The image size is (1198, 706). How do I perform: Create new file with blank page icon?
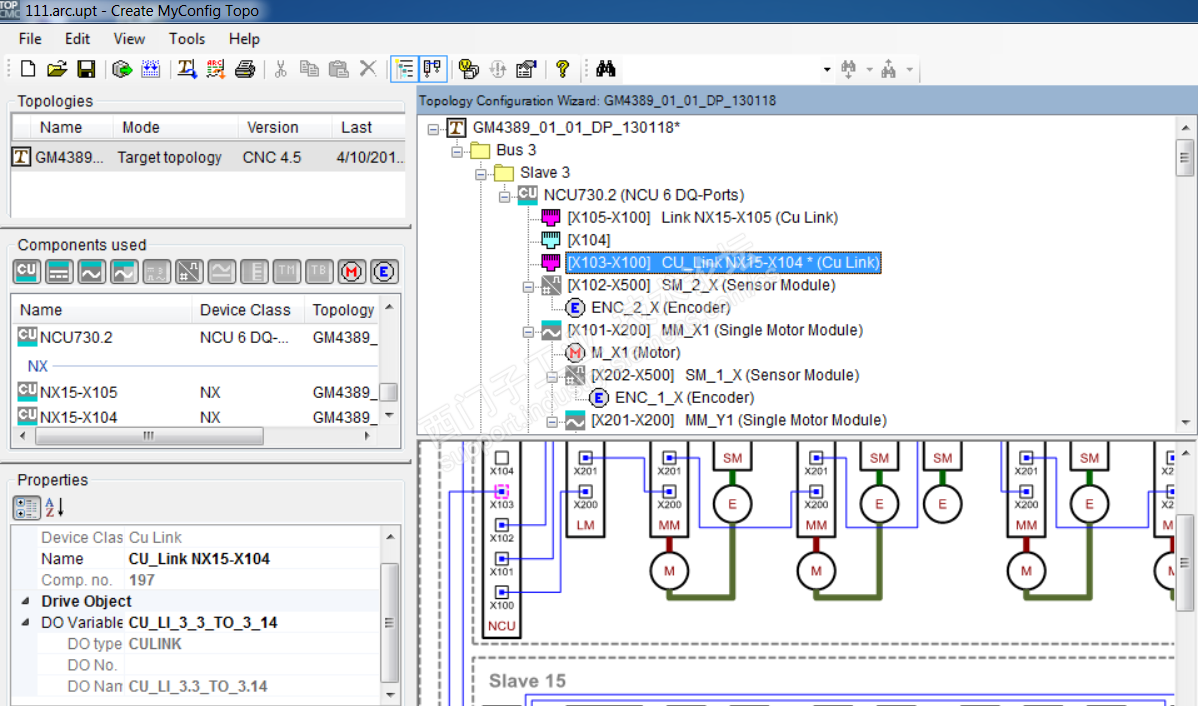point(28,69)
